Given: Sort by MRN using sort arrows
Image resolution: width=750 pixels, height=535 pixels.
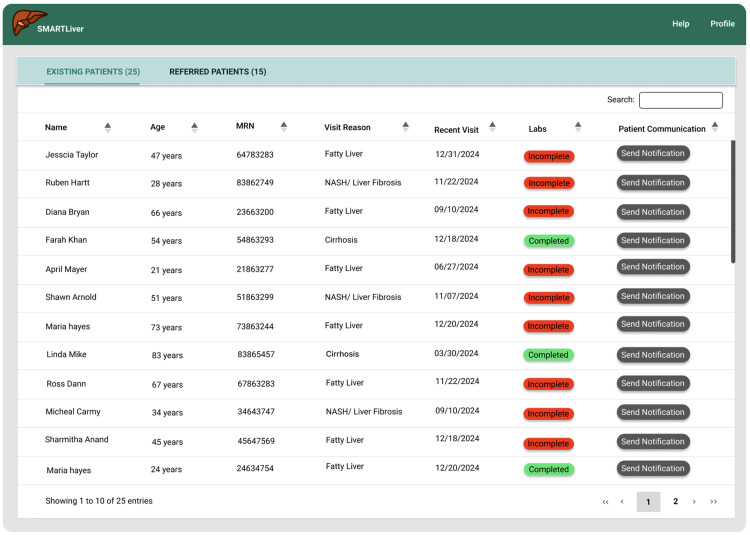Looking at the screenshot, I should (284, 126).
